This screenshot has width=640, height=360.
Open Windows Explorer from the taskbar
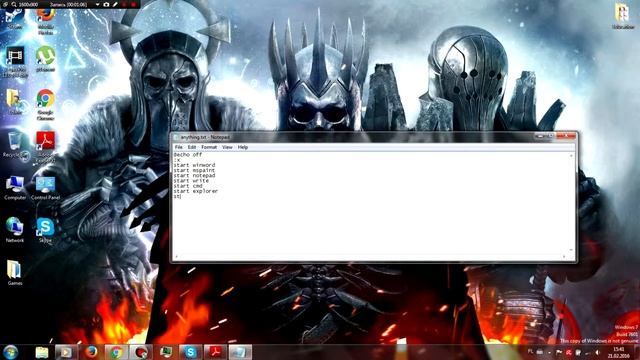41,352
